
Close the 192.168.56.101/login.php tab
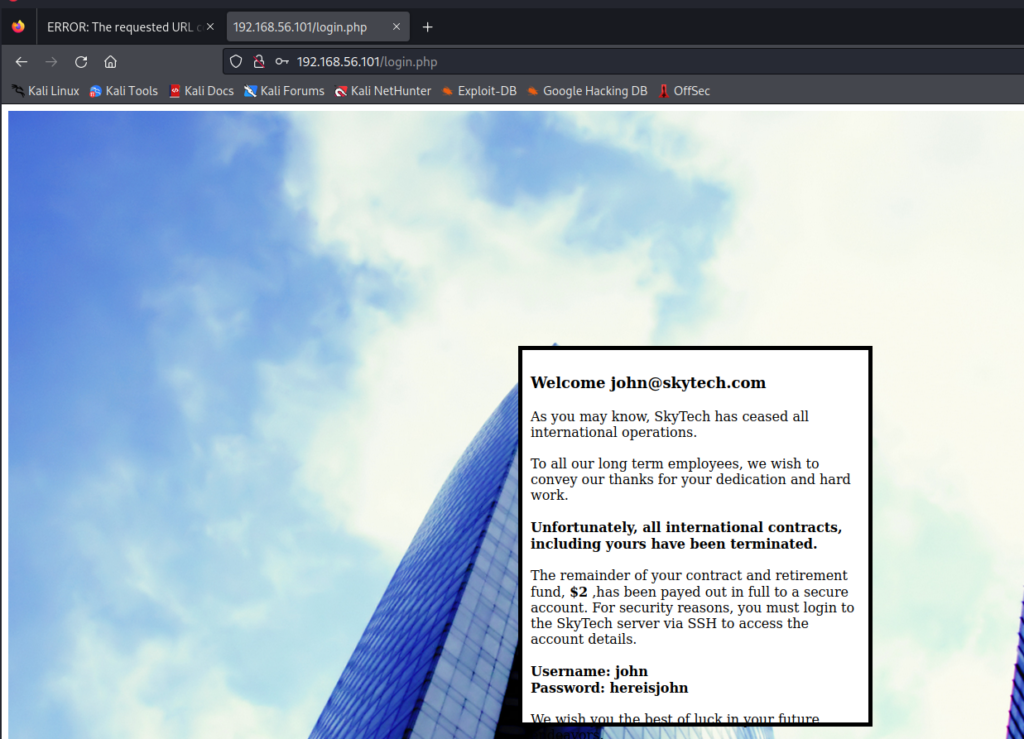point(396,27)
